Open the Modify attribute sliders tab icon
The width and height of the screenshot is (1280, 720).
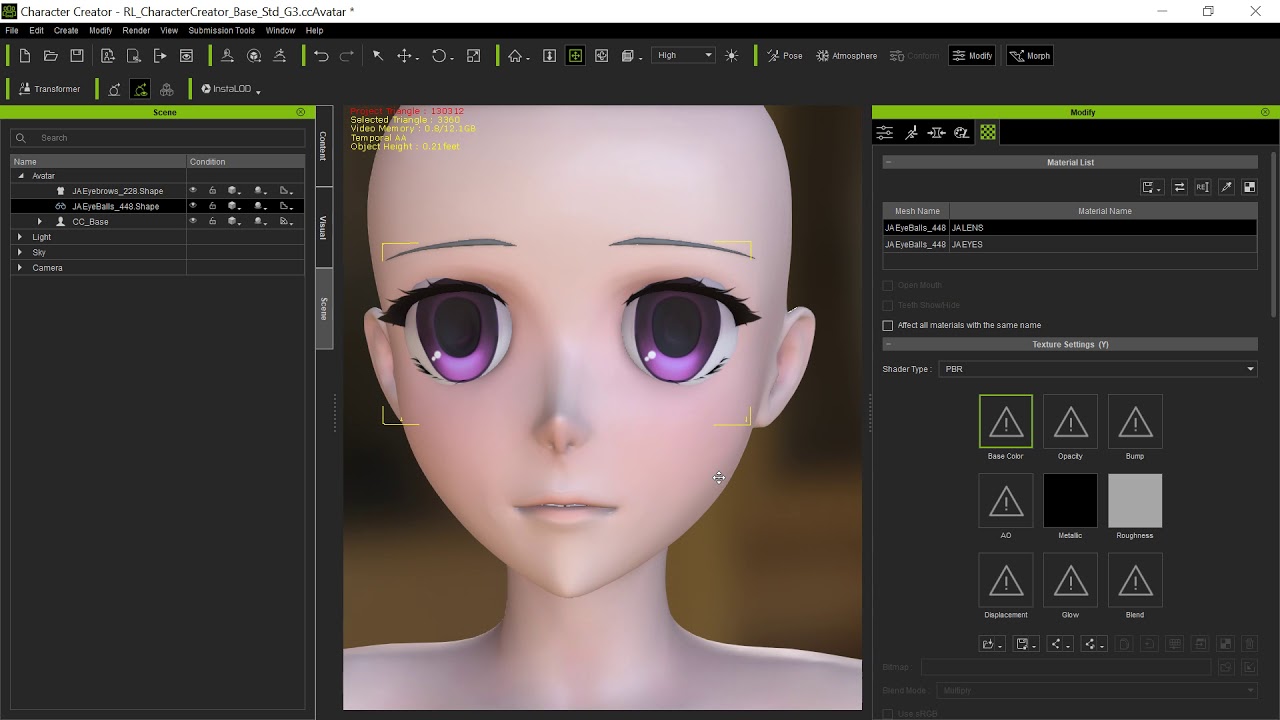coord(884,132)
